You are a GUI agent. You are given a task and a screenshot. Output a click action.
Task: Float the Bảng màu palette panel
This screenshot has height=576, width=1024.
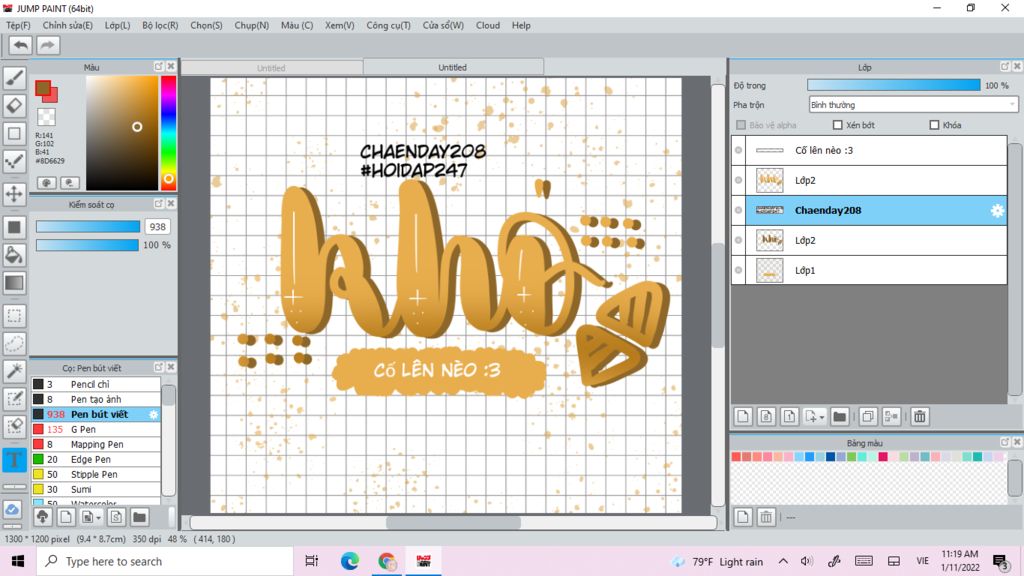pyautogui.click(x=1004, y=442)
